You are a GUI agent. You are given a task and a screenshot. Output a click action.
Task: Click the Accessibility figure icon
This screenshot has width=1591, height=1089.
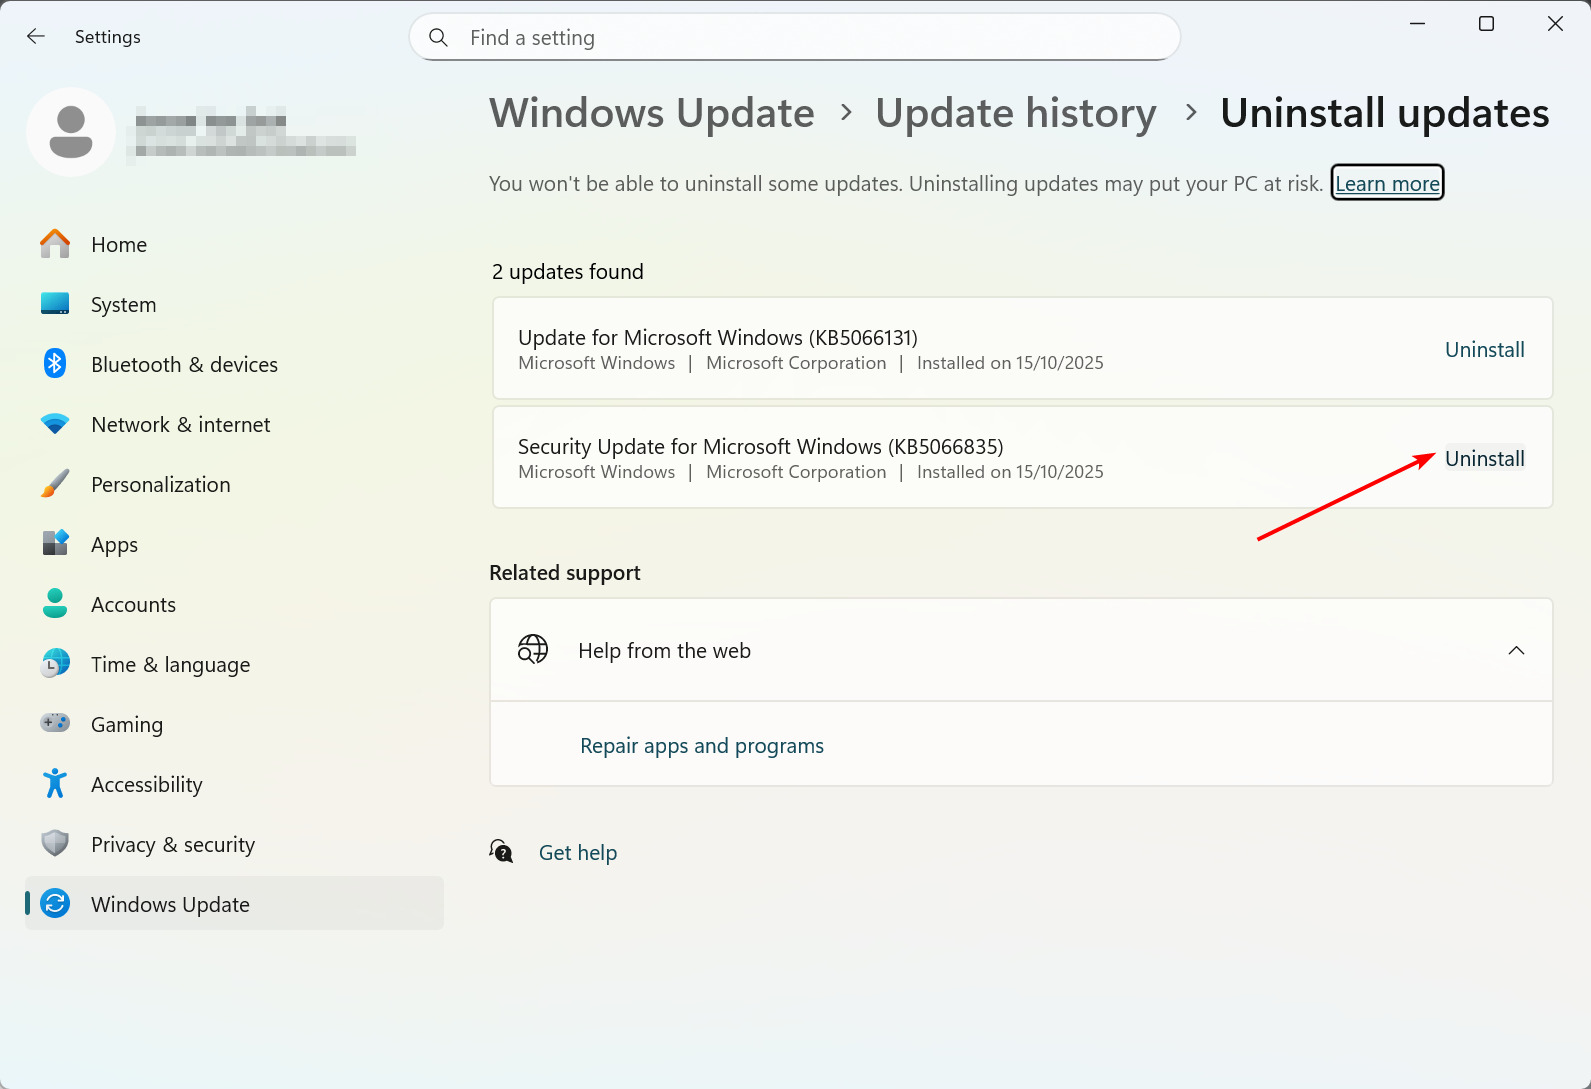(x=55, y=784)
